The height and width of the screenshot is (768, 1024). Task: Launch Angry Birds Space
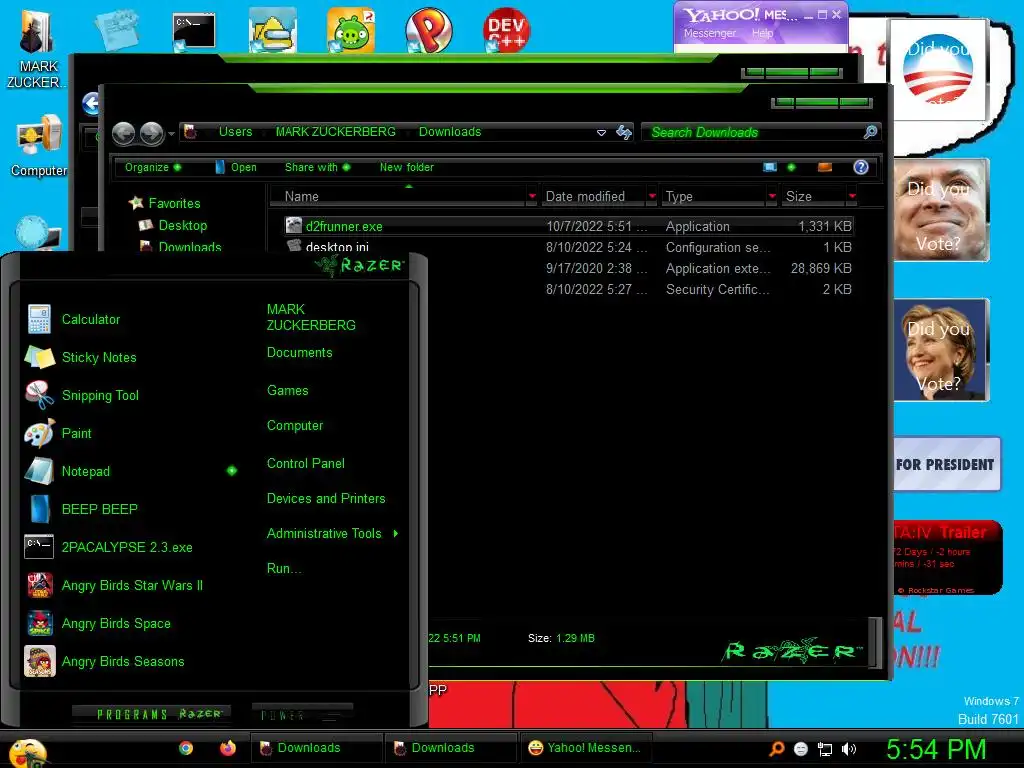pyautogui.click(x=116, y=623)
